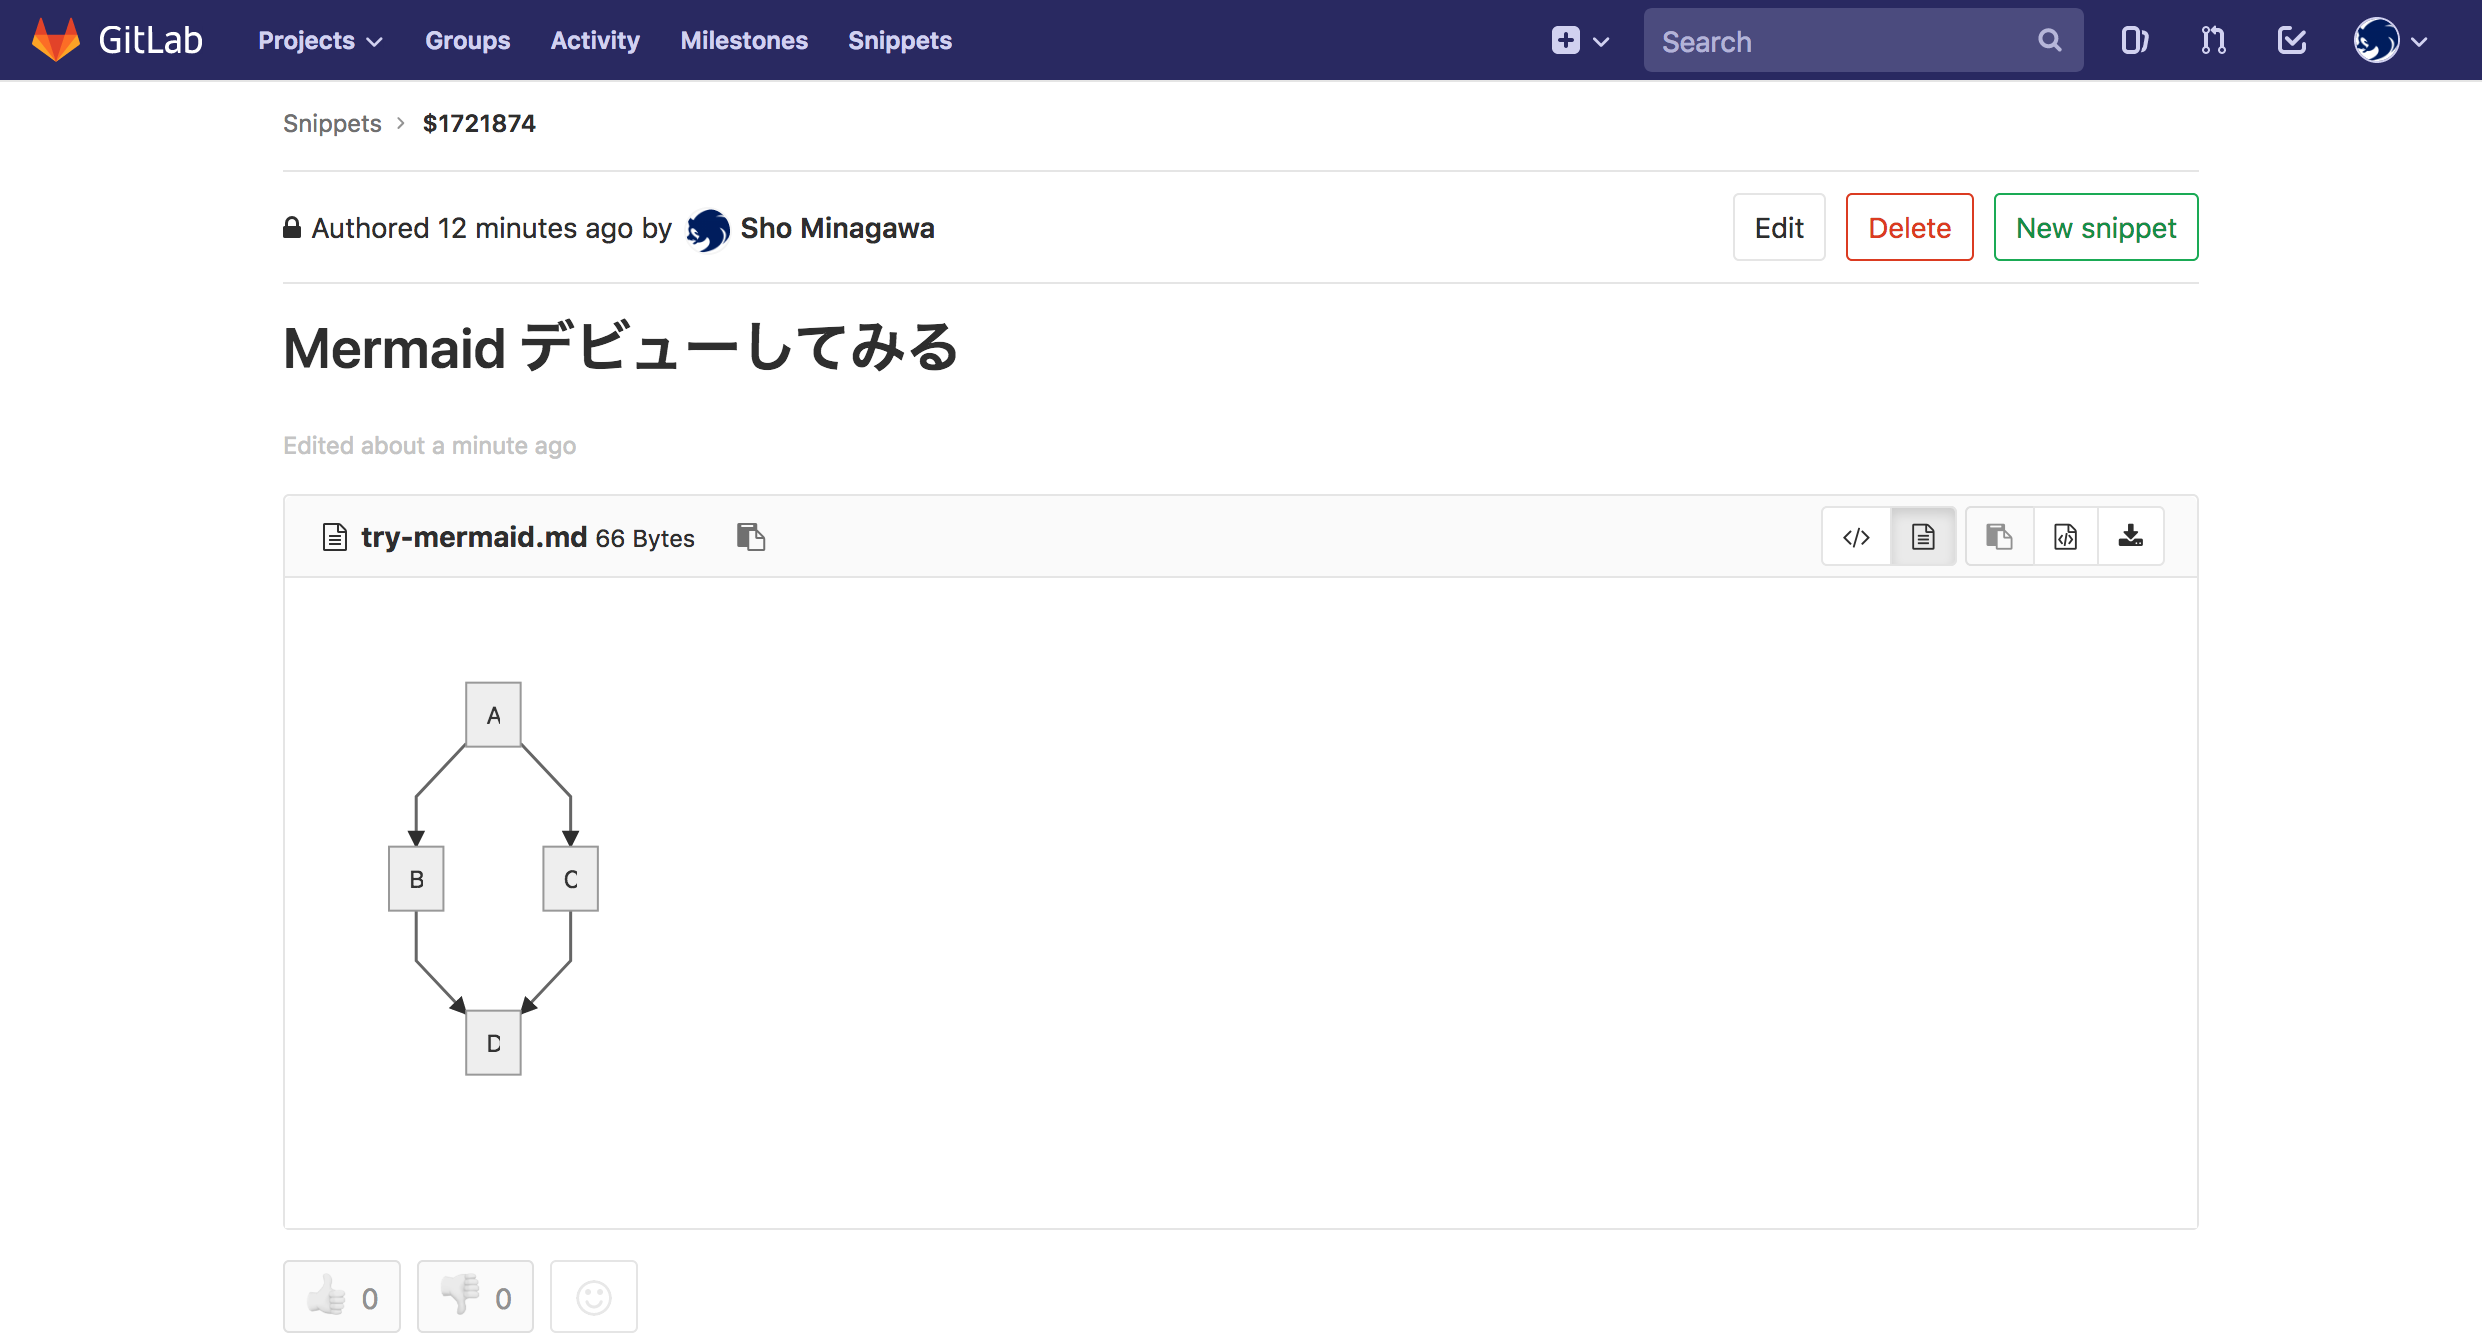Click inside the Search field
The image size is (2482, 1334).
click(1840, 40)
